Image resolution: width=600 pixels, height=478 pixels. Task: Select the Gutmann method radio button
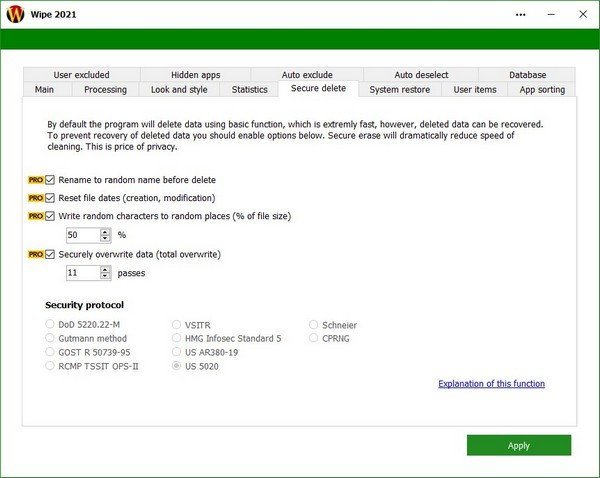tap(50, 339)
